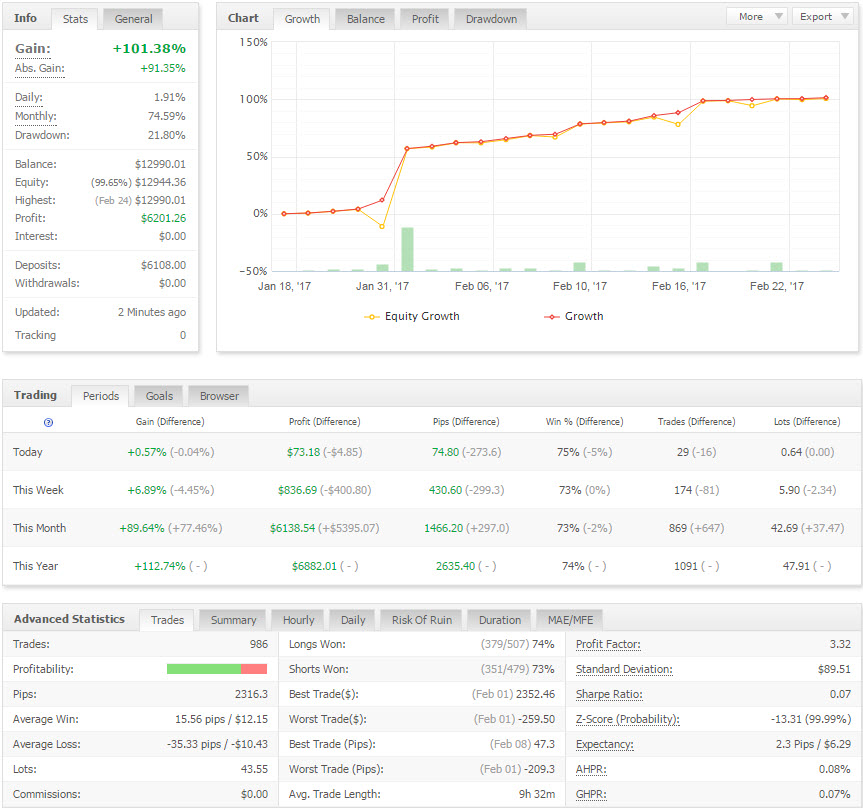The width and height of the screenshot is (863, 808).
Task: Click the Gain label link
Action: (33, 49)
